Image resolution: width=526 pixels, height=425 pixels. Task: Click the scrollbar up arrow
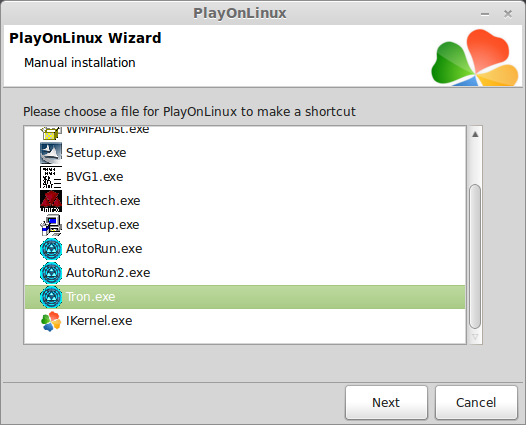tap(475, 135)
